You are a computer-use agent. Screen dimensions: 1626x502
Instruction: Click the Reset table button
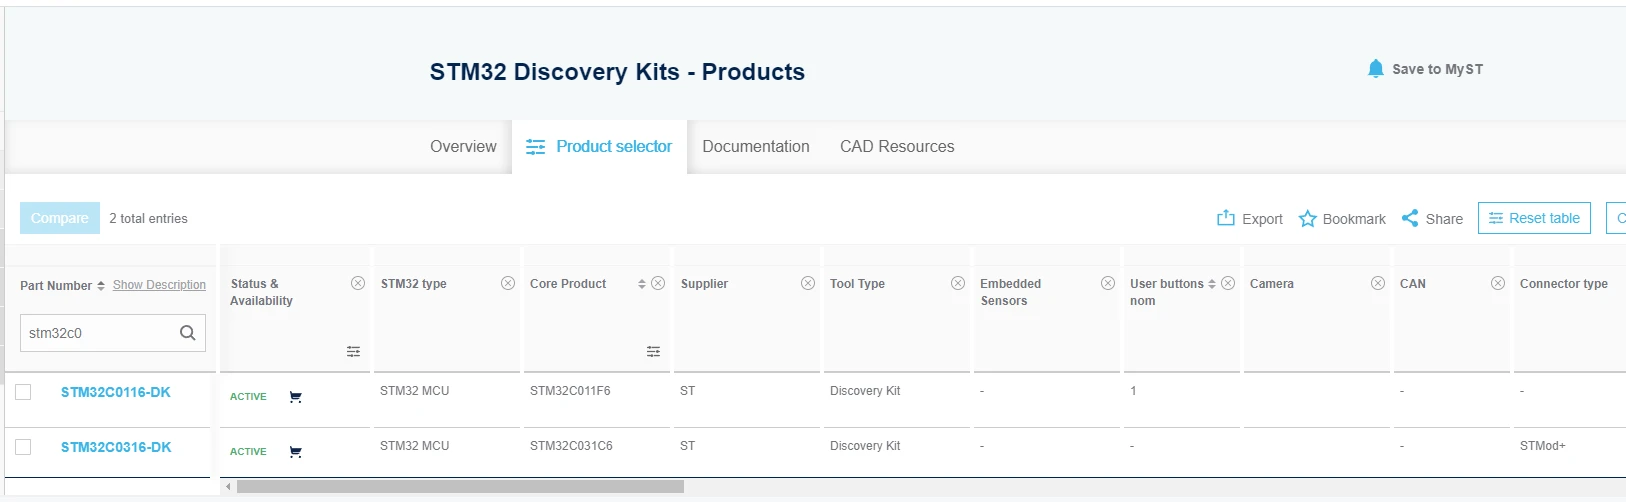(x=1534, y=218)
